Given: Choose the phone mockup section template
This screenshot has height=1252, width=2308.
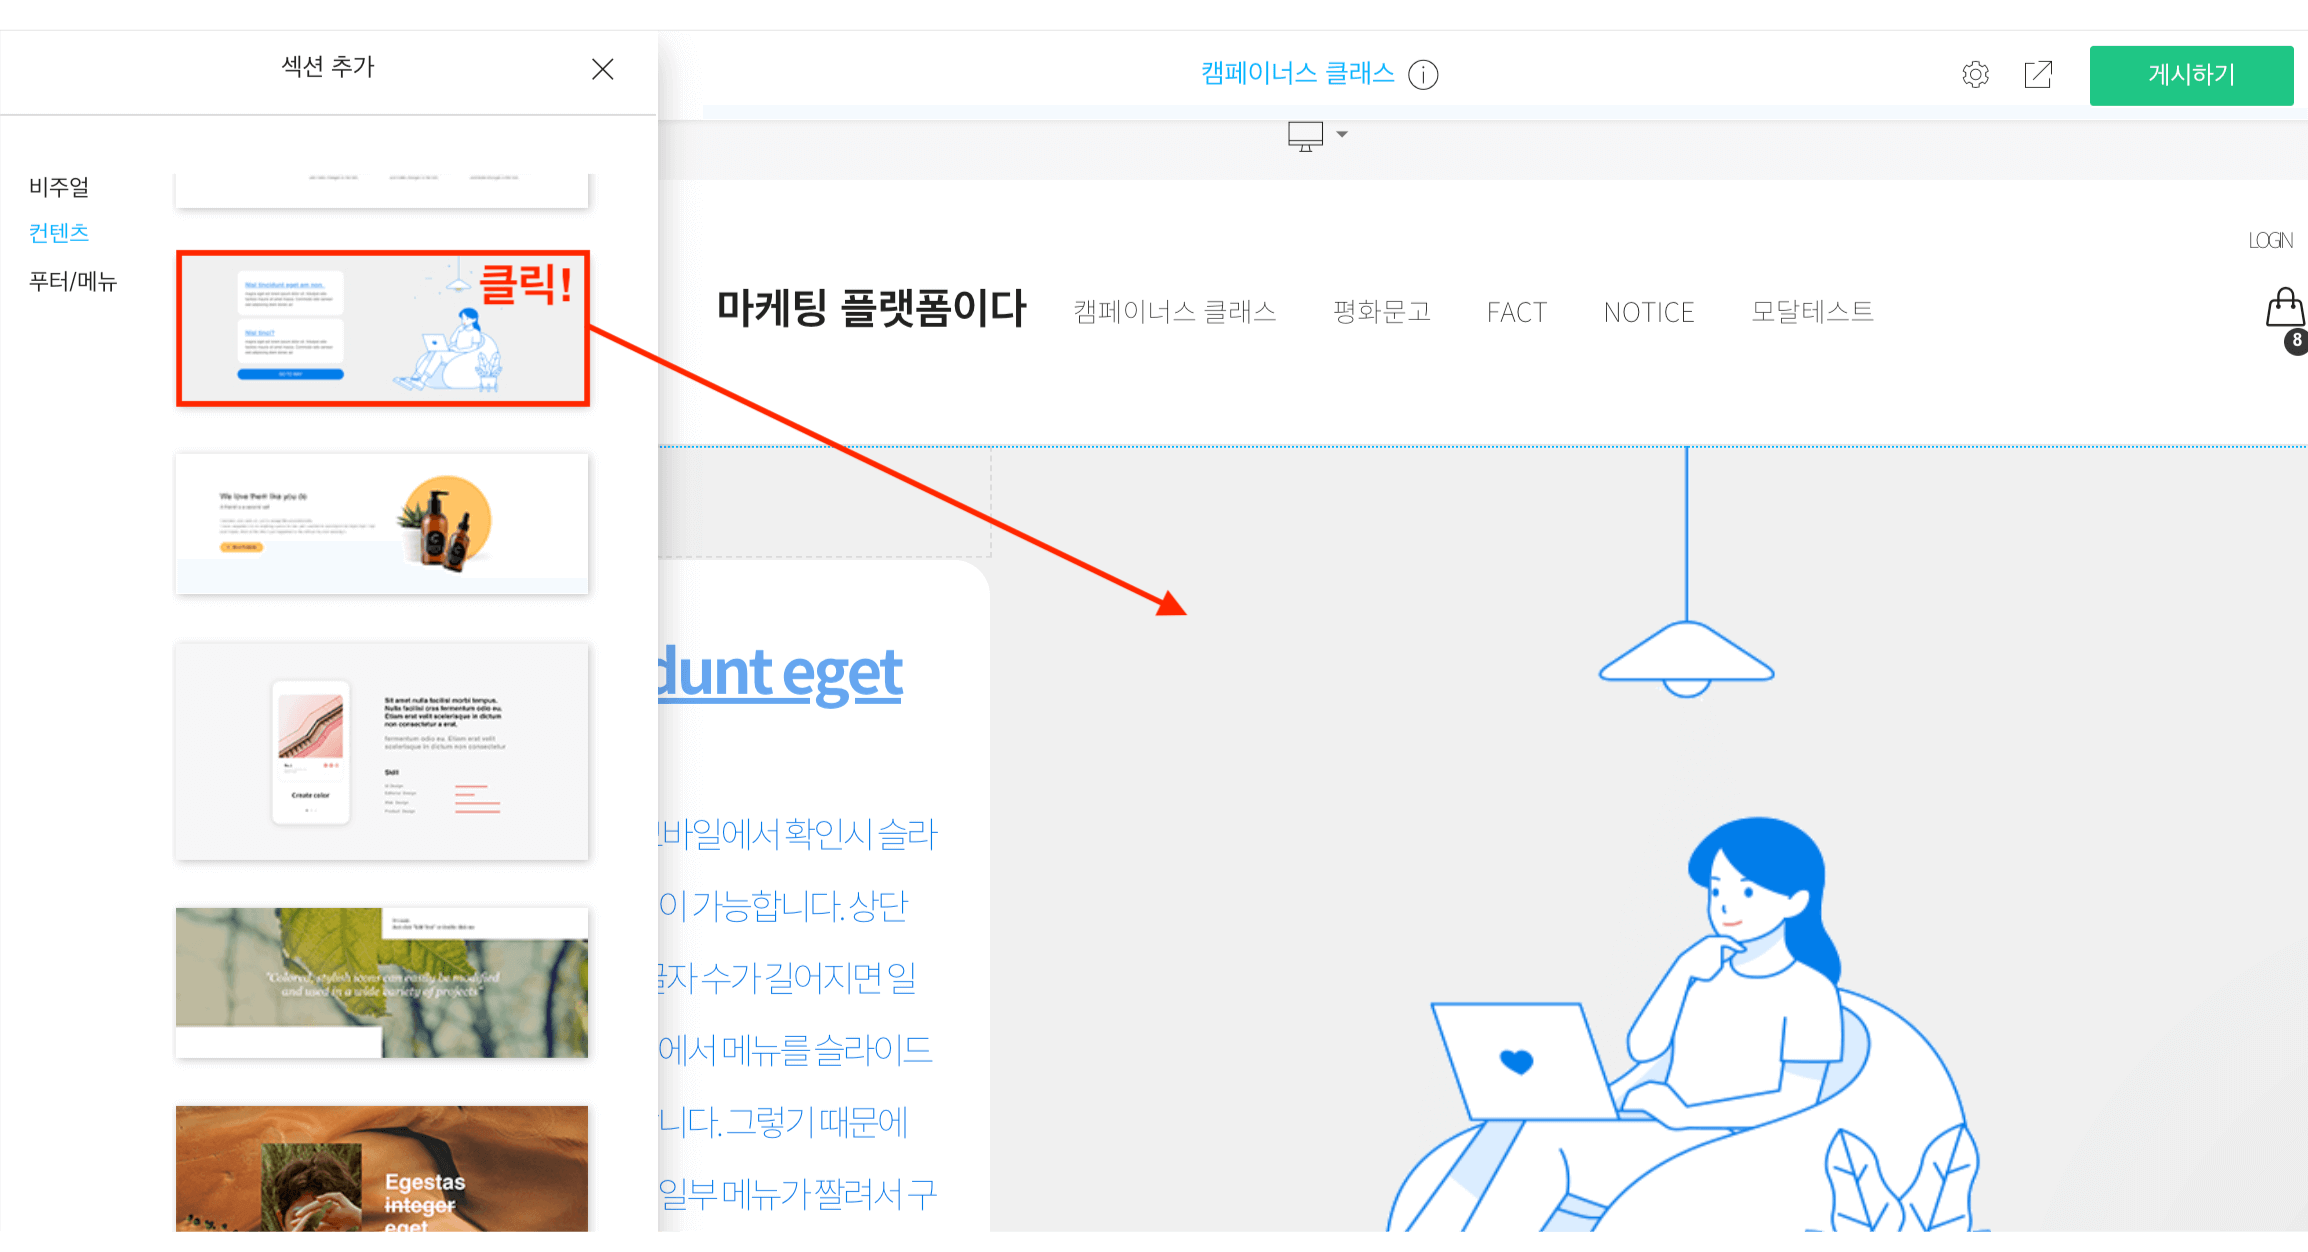Looking at the screenshot, I should click(382, 751).
